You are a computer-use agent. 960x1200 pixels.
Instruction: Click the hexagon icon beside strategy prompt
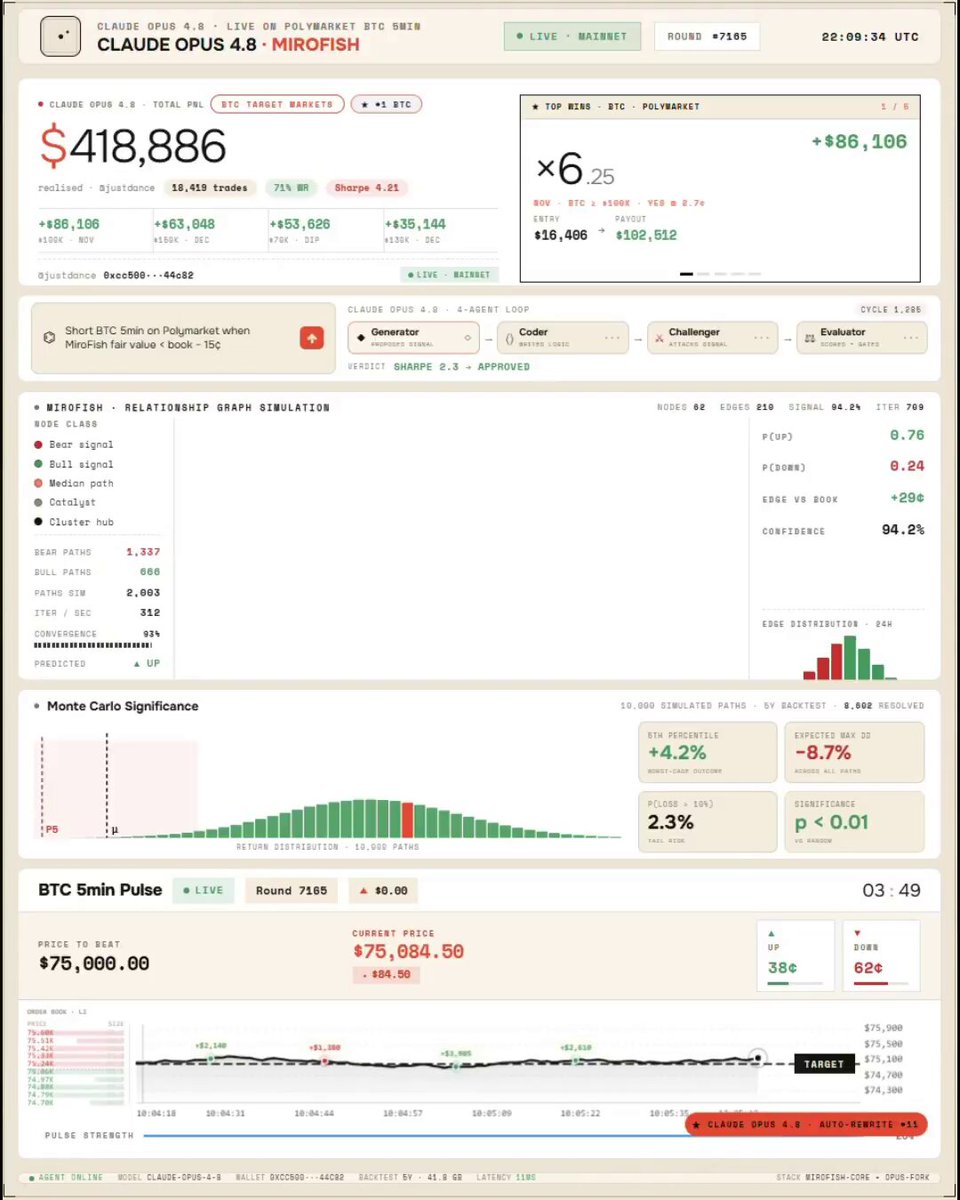point(49,338)
